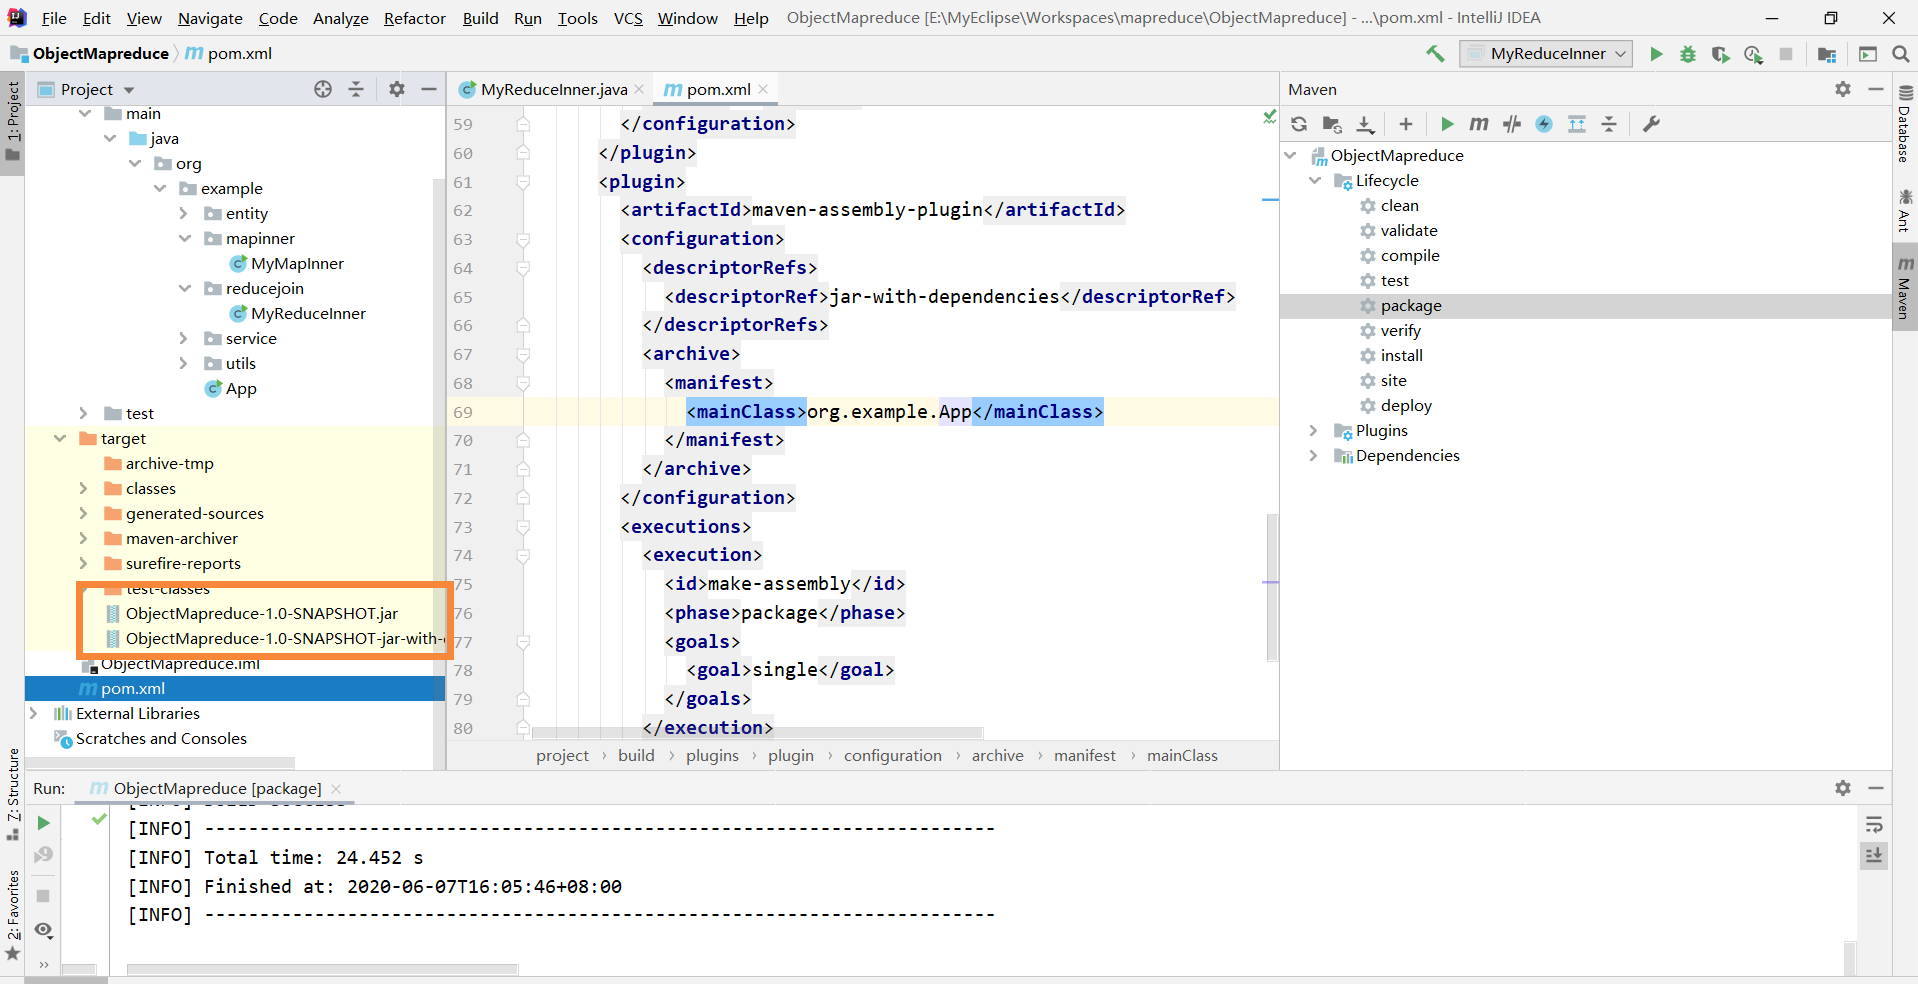This screenshot has width=1918, height=984.
Task: Switch to MyReduceInner.java editor tab
Action: click(x=552, y=89)
